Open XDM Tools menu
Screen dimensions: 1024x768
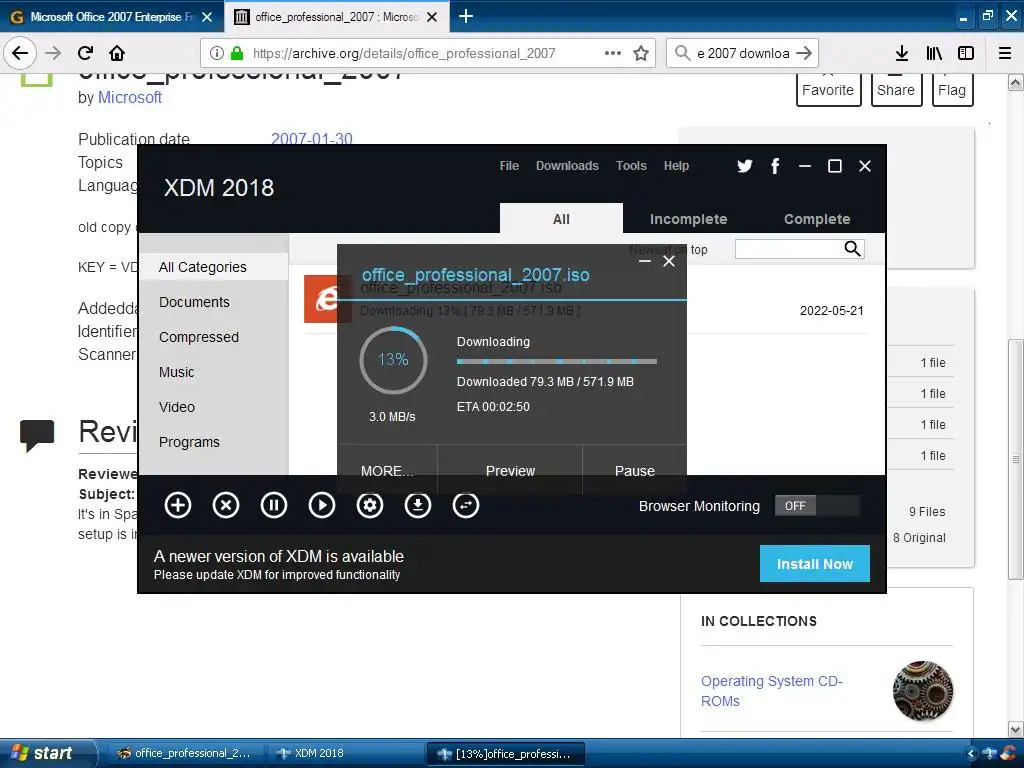[x=631, y=166]
